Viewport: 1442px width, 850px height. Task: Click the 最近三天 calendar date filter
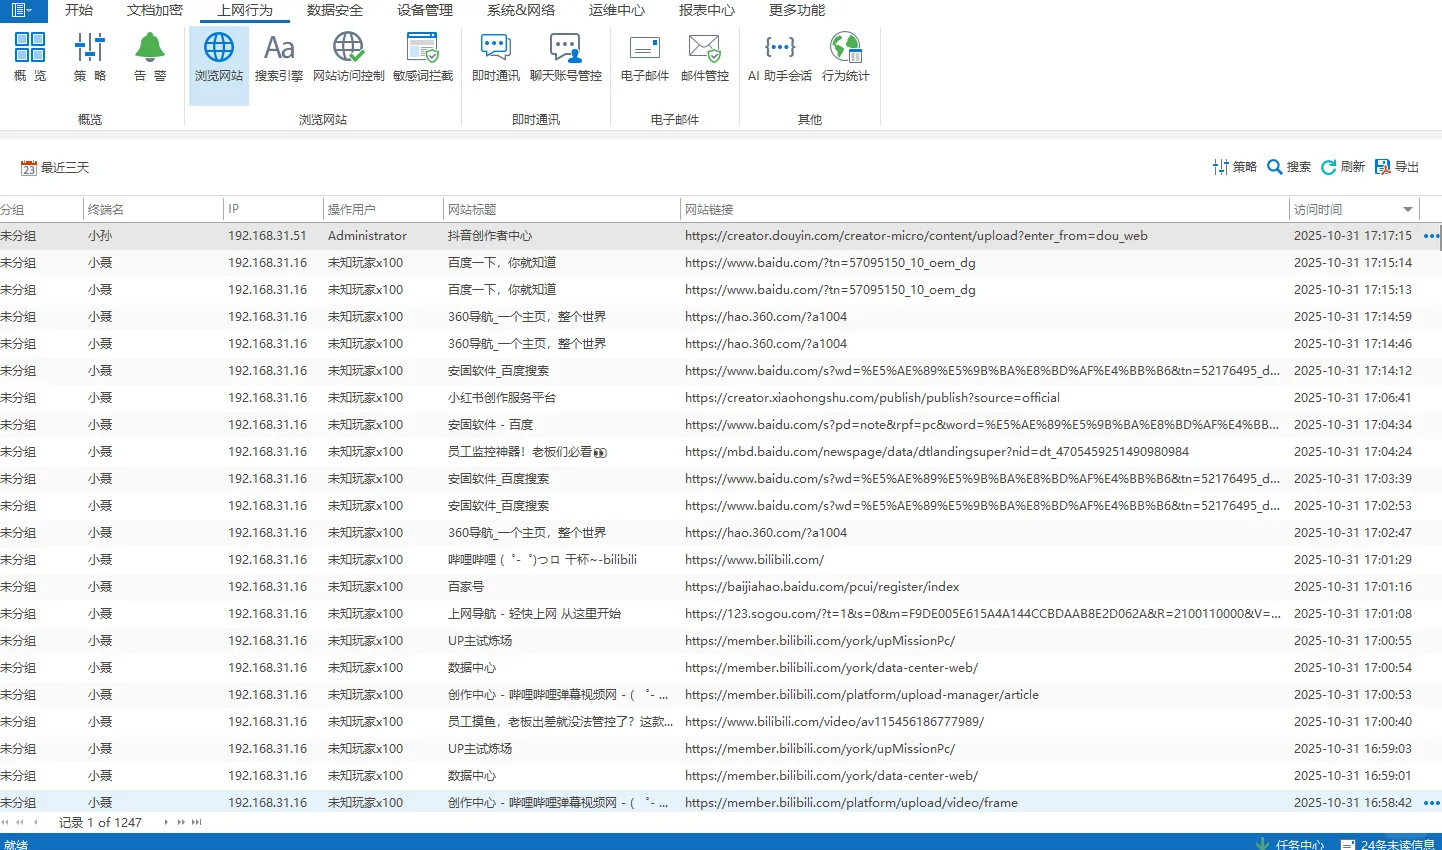(x=56, y=167)
